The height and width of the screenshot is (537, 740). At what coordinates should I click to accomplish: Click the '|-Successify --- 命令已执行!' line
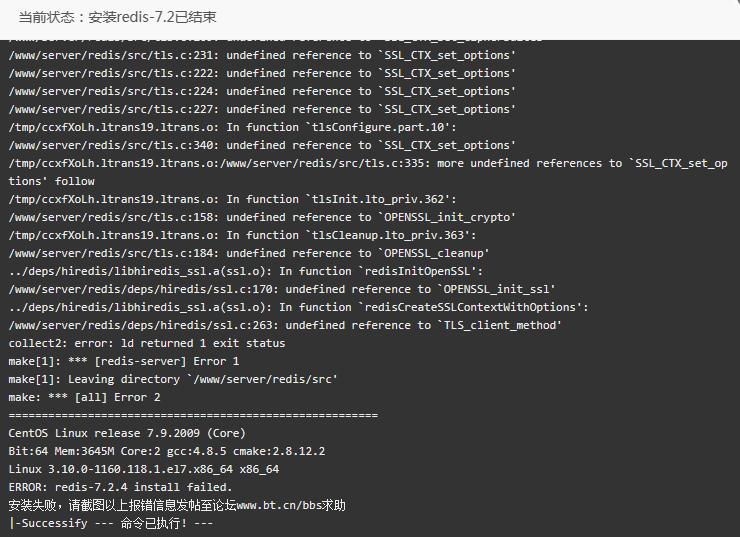111,523
